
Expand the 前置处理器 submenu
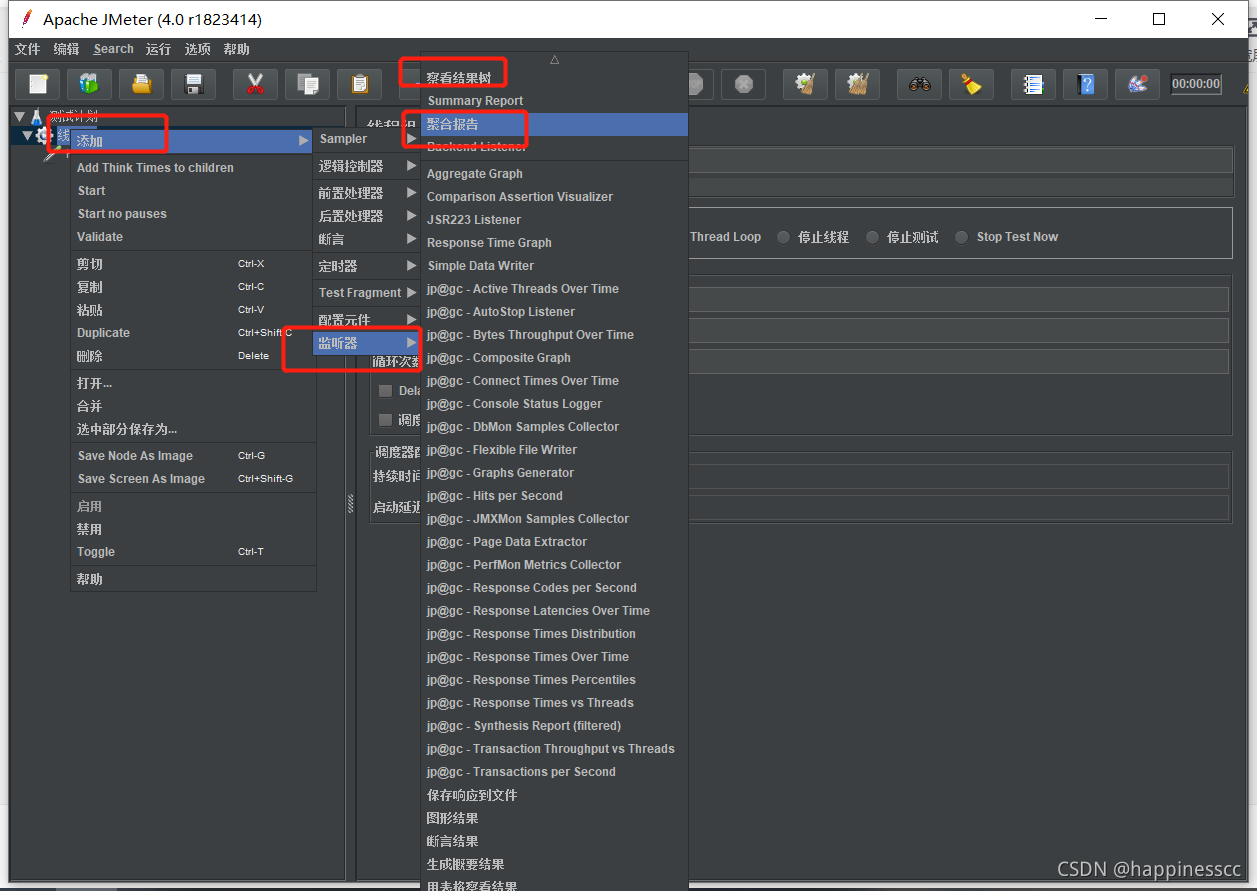(x=367, y=193)
